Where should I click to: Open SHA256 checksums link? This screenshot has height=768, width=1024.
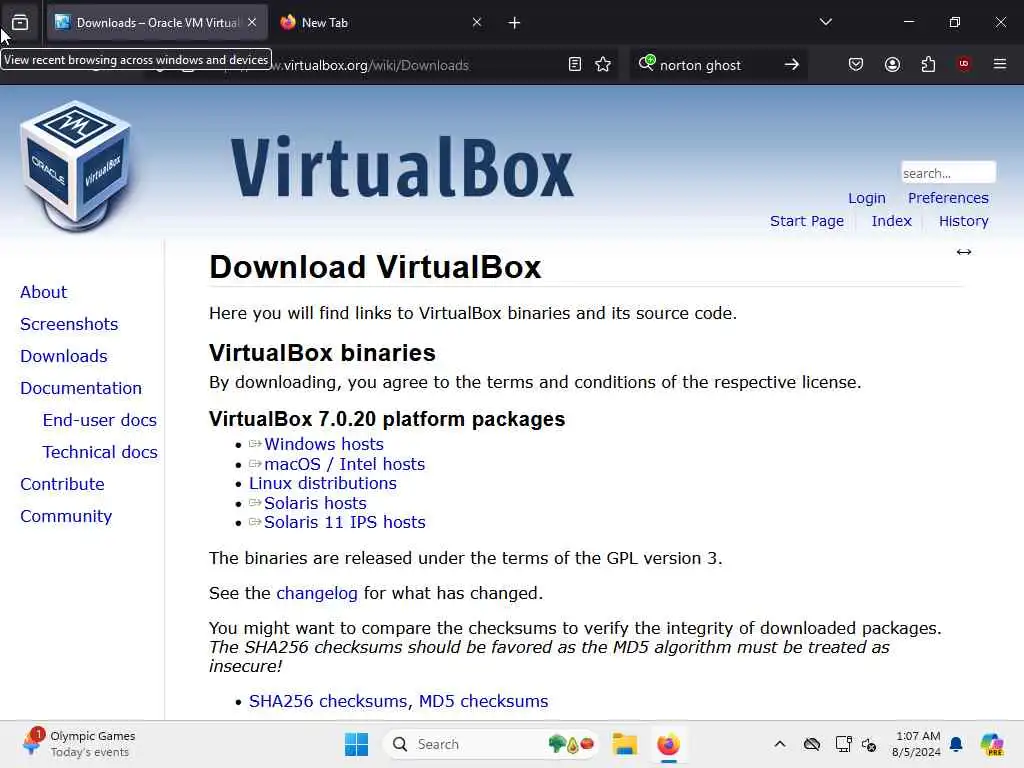(330, 701)
